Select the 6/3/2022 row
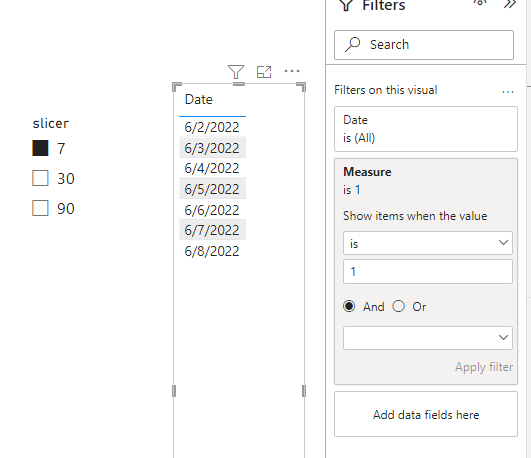 click(212, 148)
